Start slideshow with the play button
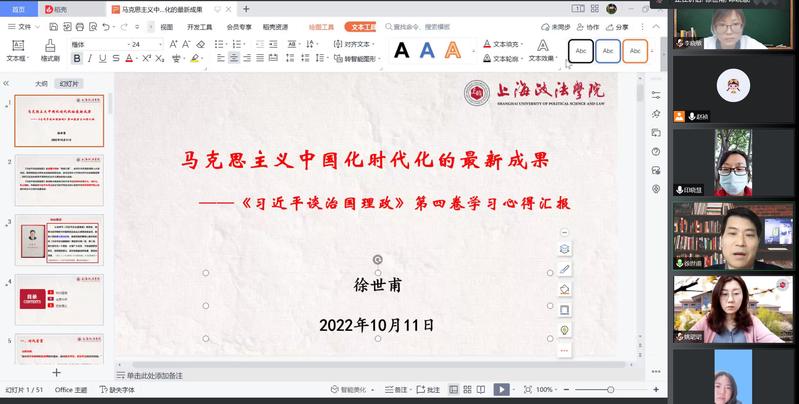The image size is (799, 404). click(x=502, y=389)
